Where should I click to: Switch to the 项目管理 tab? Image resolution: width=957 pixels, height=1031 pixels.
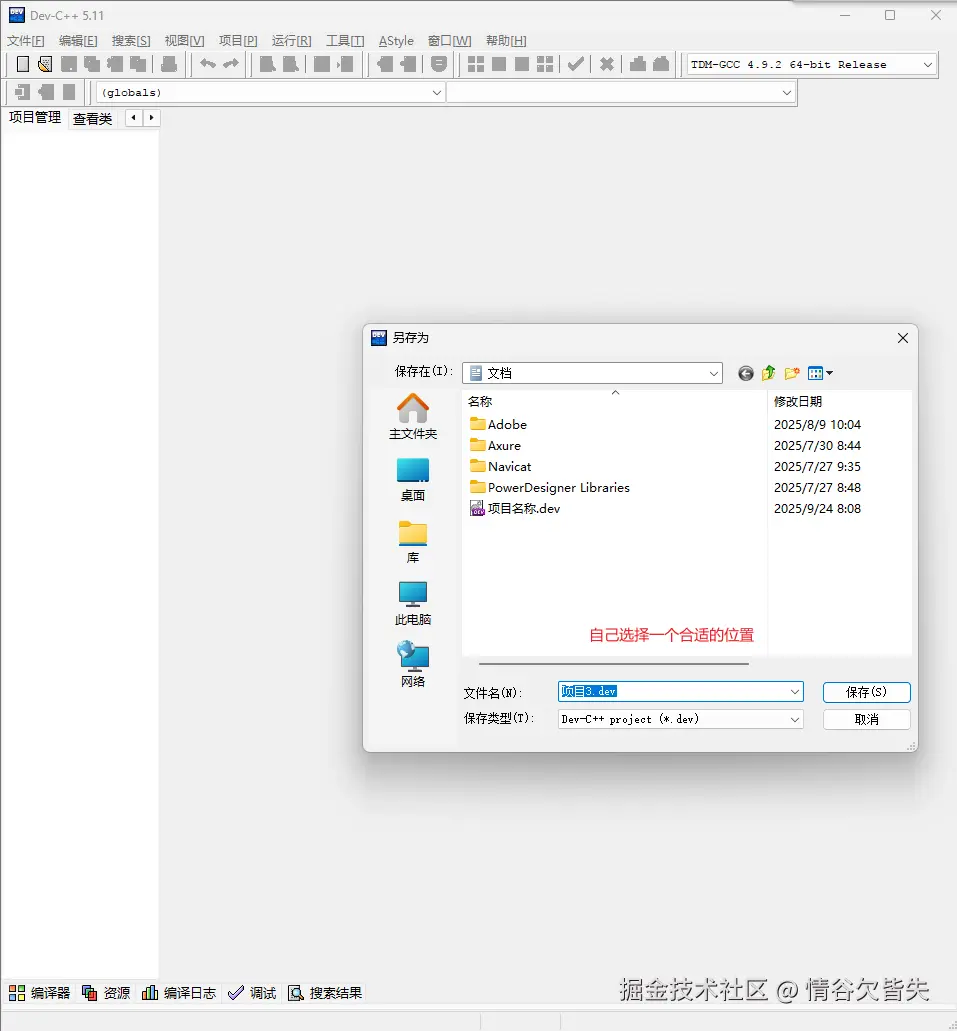(x=35, y=118)
